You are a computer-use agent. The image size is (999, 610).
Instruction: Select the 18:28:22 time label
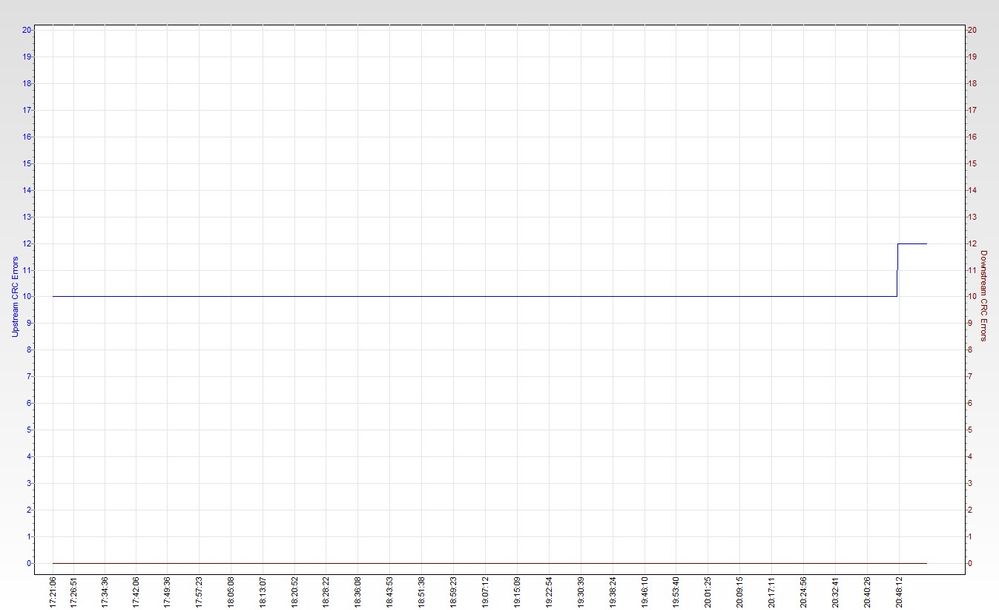point(326,593)
